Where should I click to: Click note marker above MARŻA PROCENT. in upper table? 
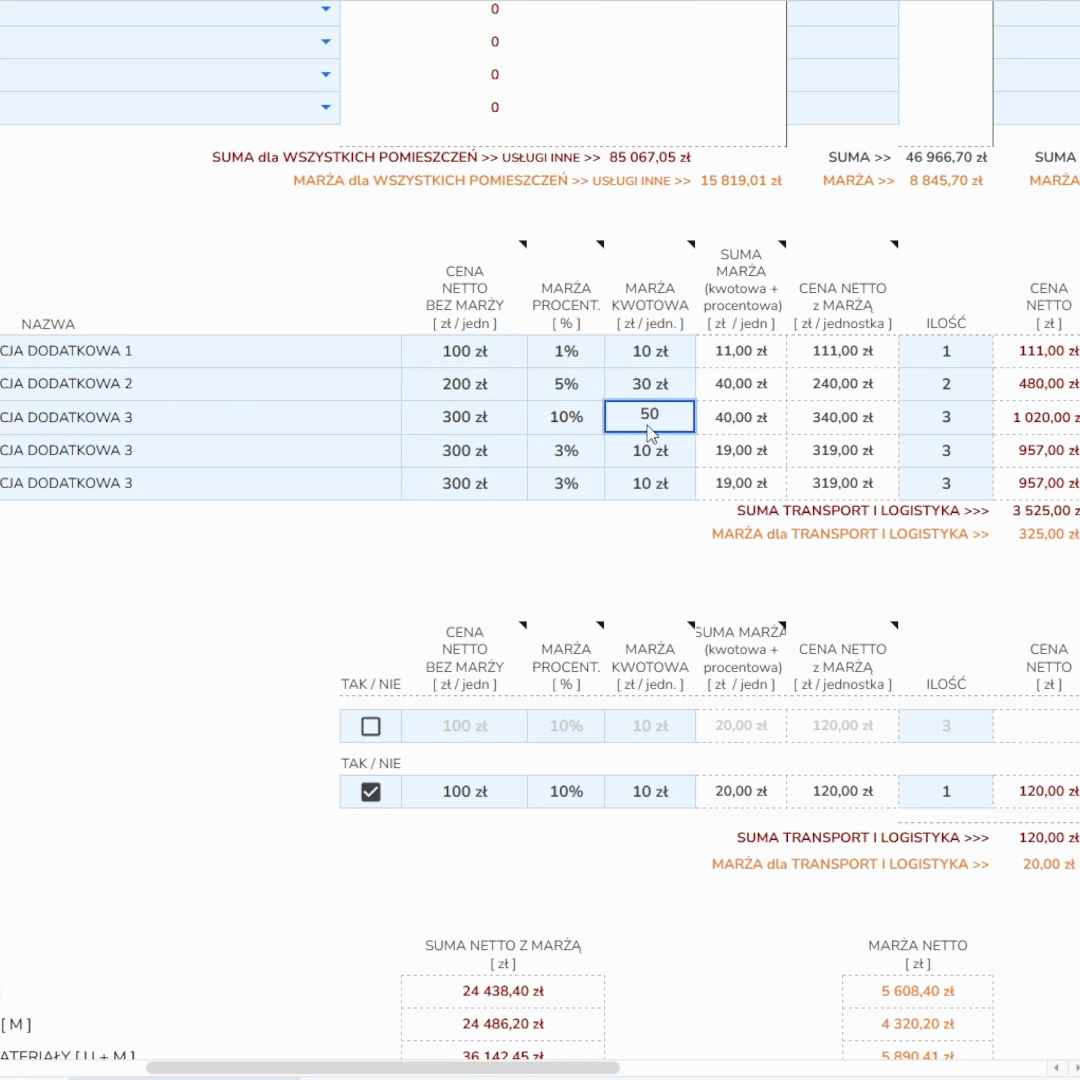pyautogui.click(x=600, y=244)
